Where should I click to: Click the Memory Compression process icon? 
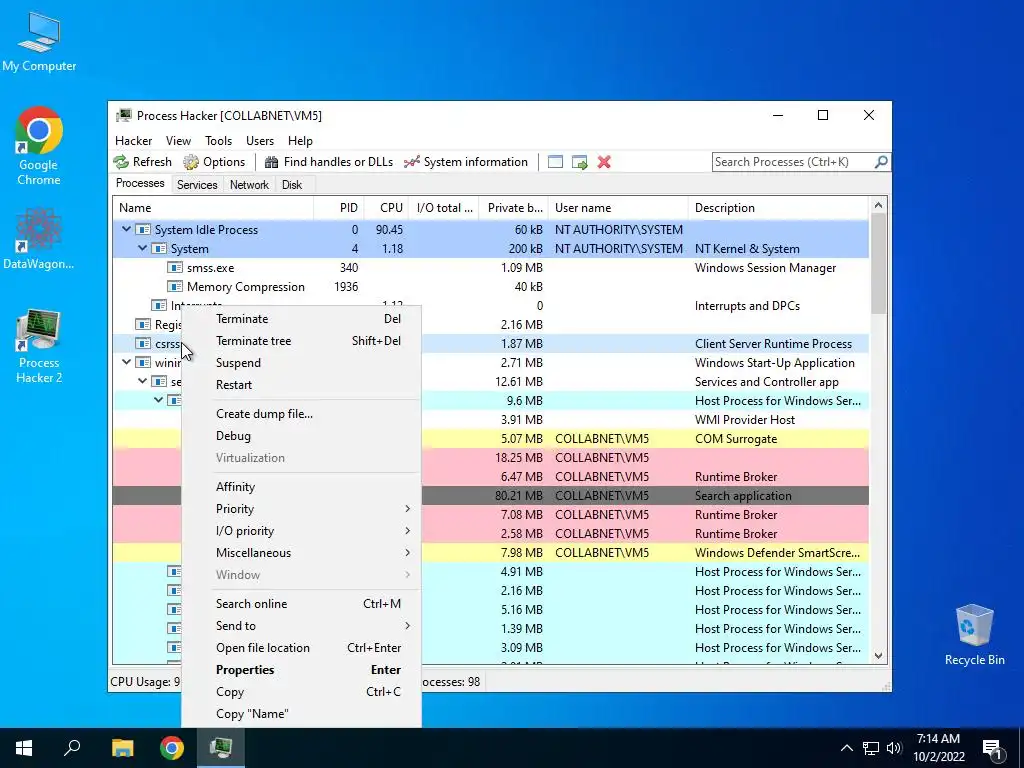click(174, 287)
